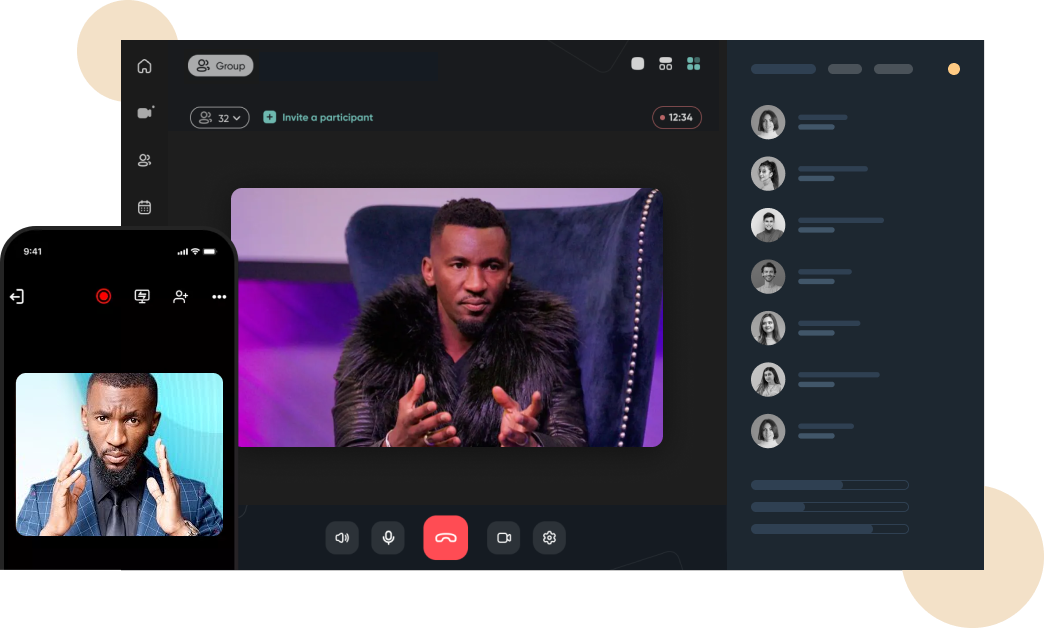Tap the screen share icon on phone
The width and height of the screenshot is (1044, 628).
[x=142, y=296]
